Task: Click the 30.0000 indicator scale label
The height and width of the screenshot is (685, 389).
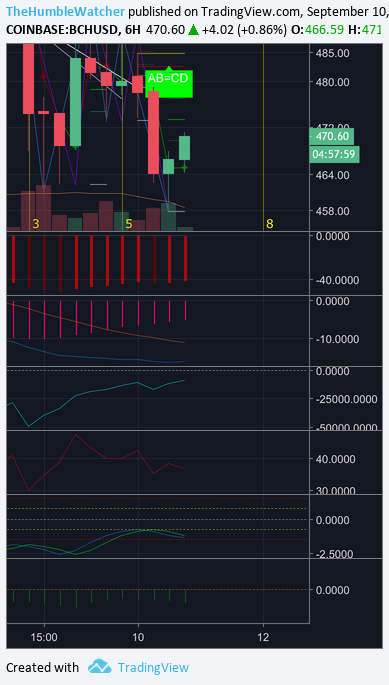Action: click(x=337, y=490)
